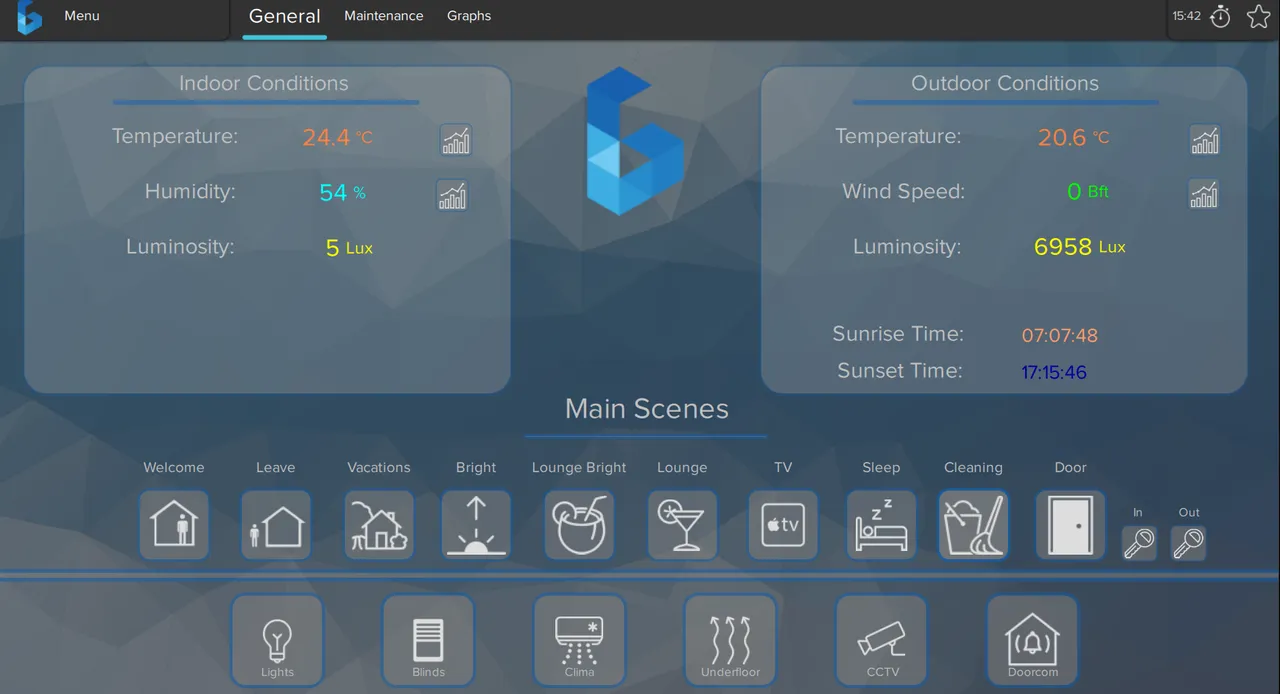Click the Outdoor Conditions heading
Image resolution: width=1280 pixels, height=694 pixels.
[x=1005, y=84]
